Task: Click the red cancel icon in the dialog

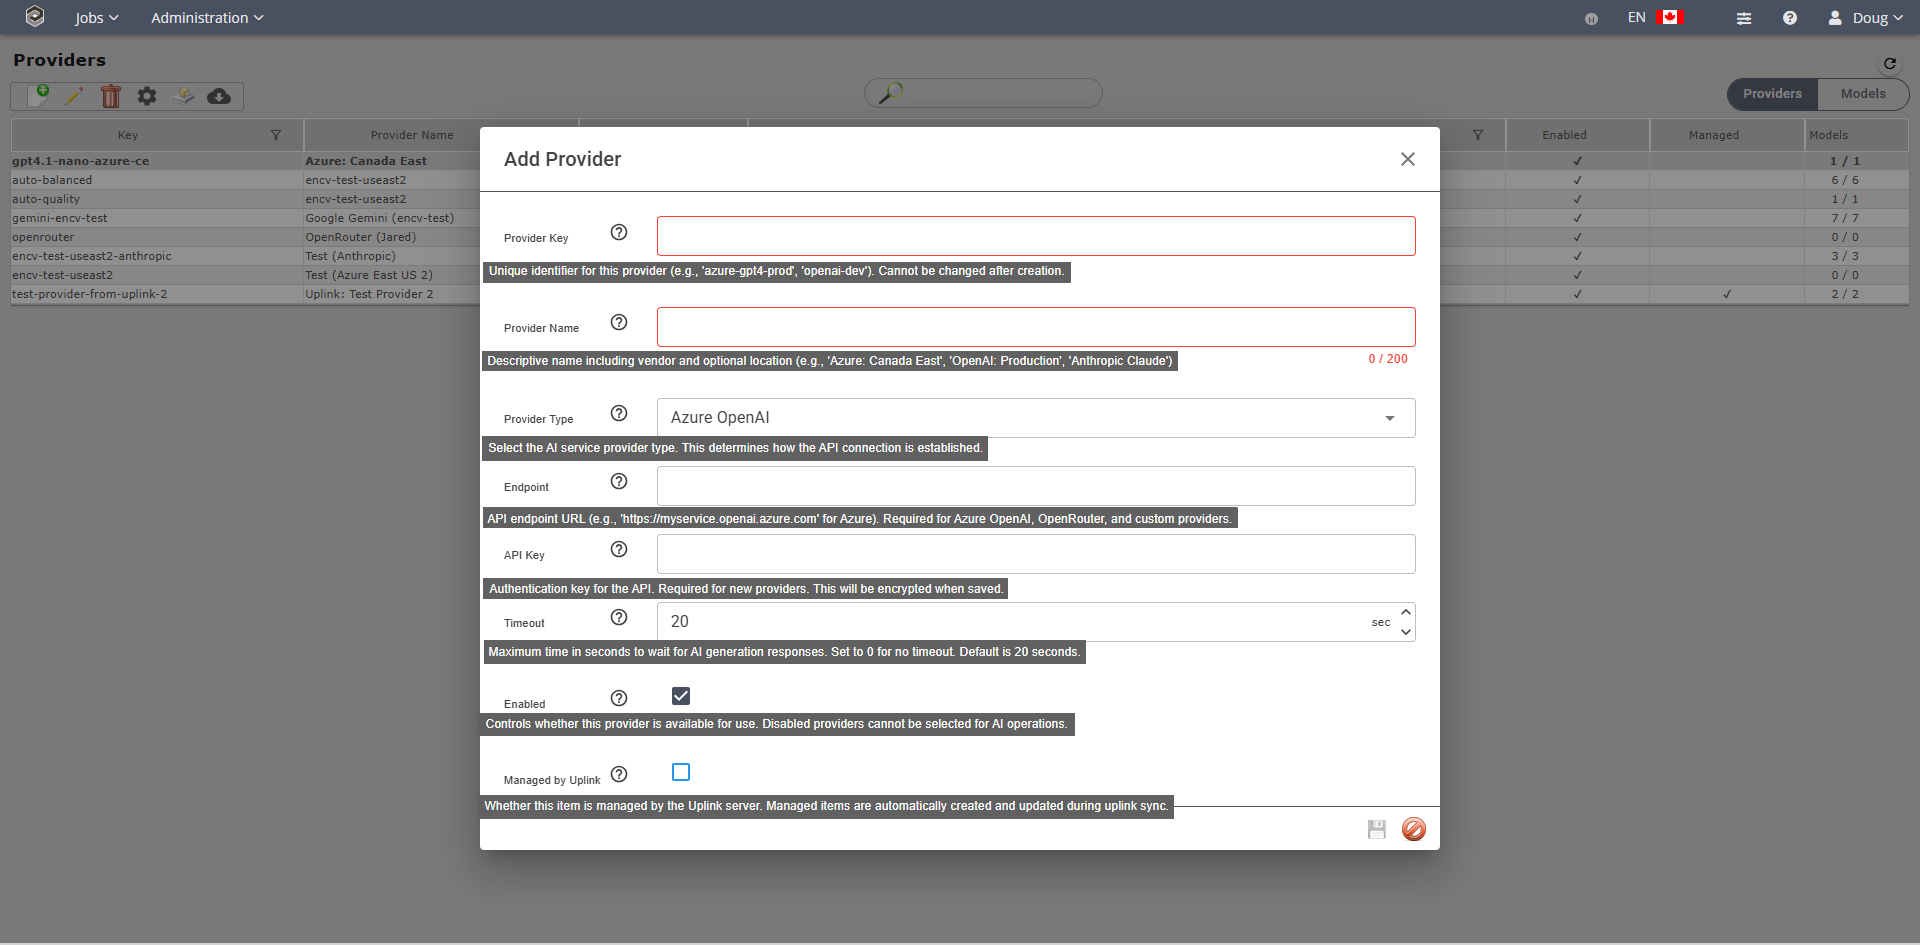Action: tap(1413, 829)
